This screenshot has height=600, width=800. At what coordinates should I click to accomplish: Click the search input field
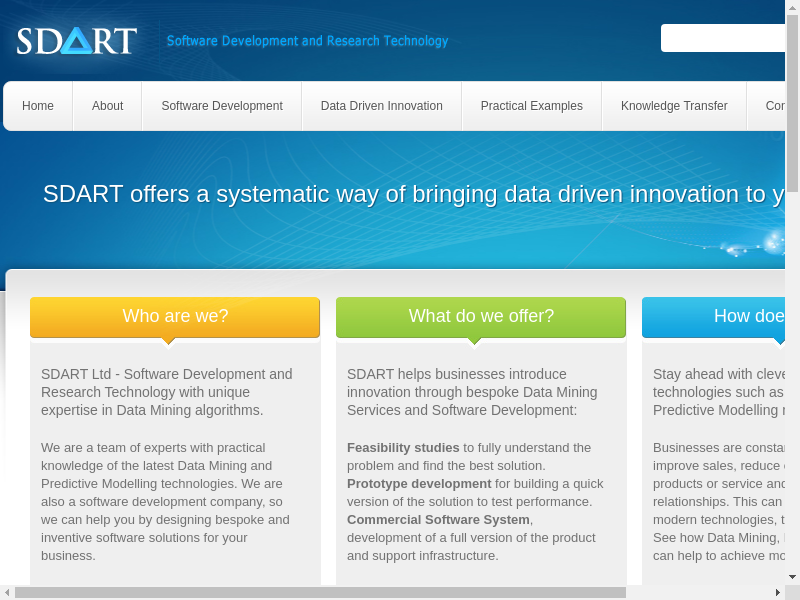(722, 38)
